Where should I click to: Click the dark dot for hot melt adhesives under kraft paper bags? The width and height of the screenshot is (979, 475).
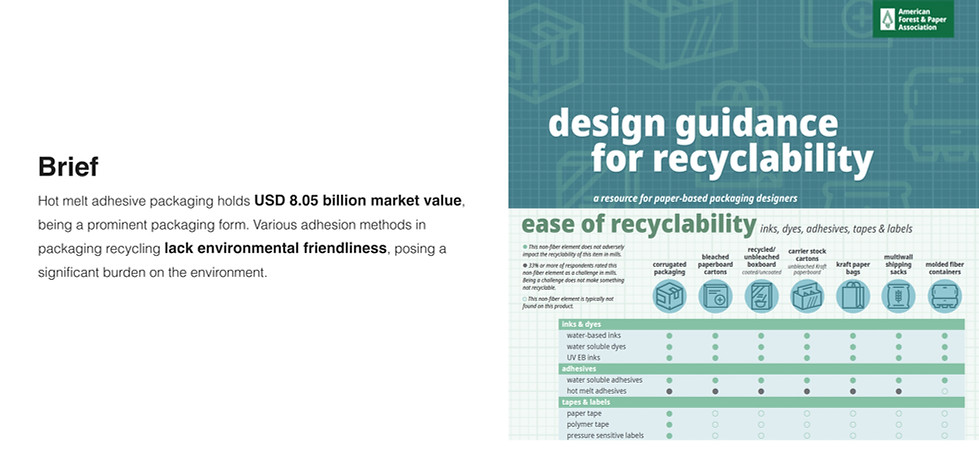pyautogui.click(x=853, y=391)
